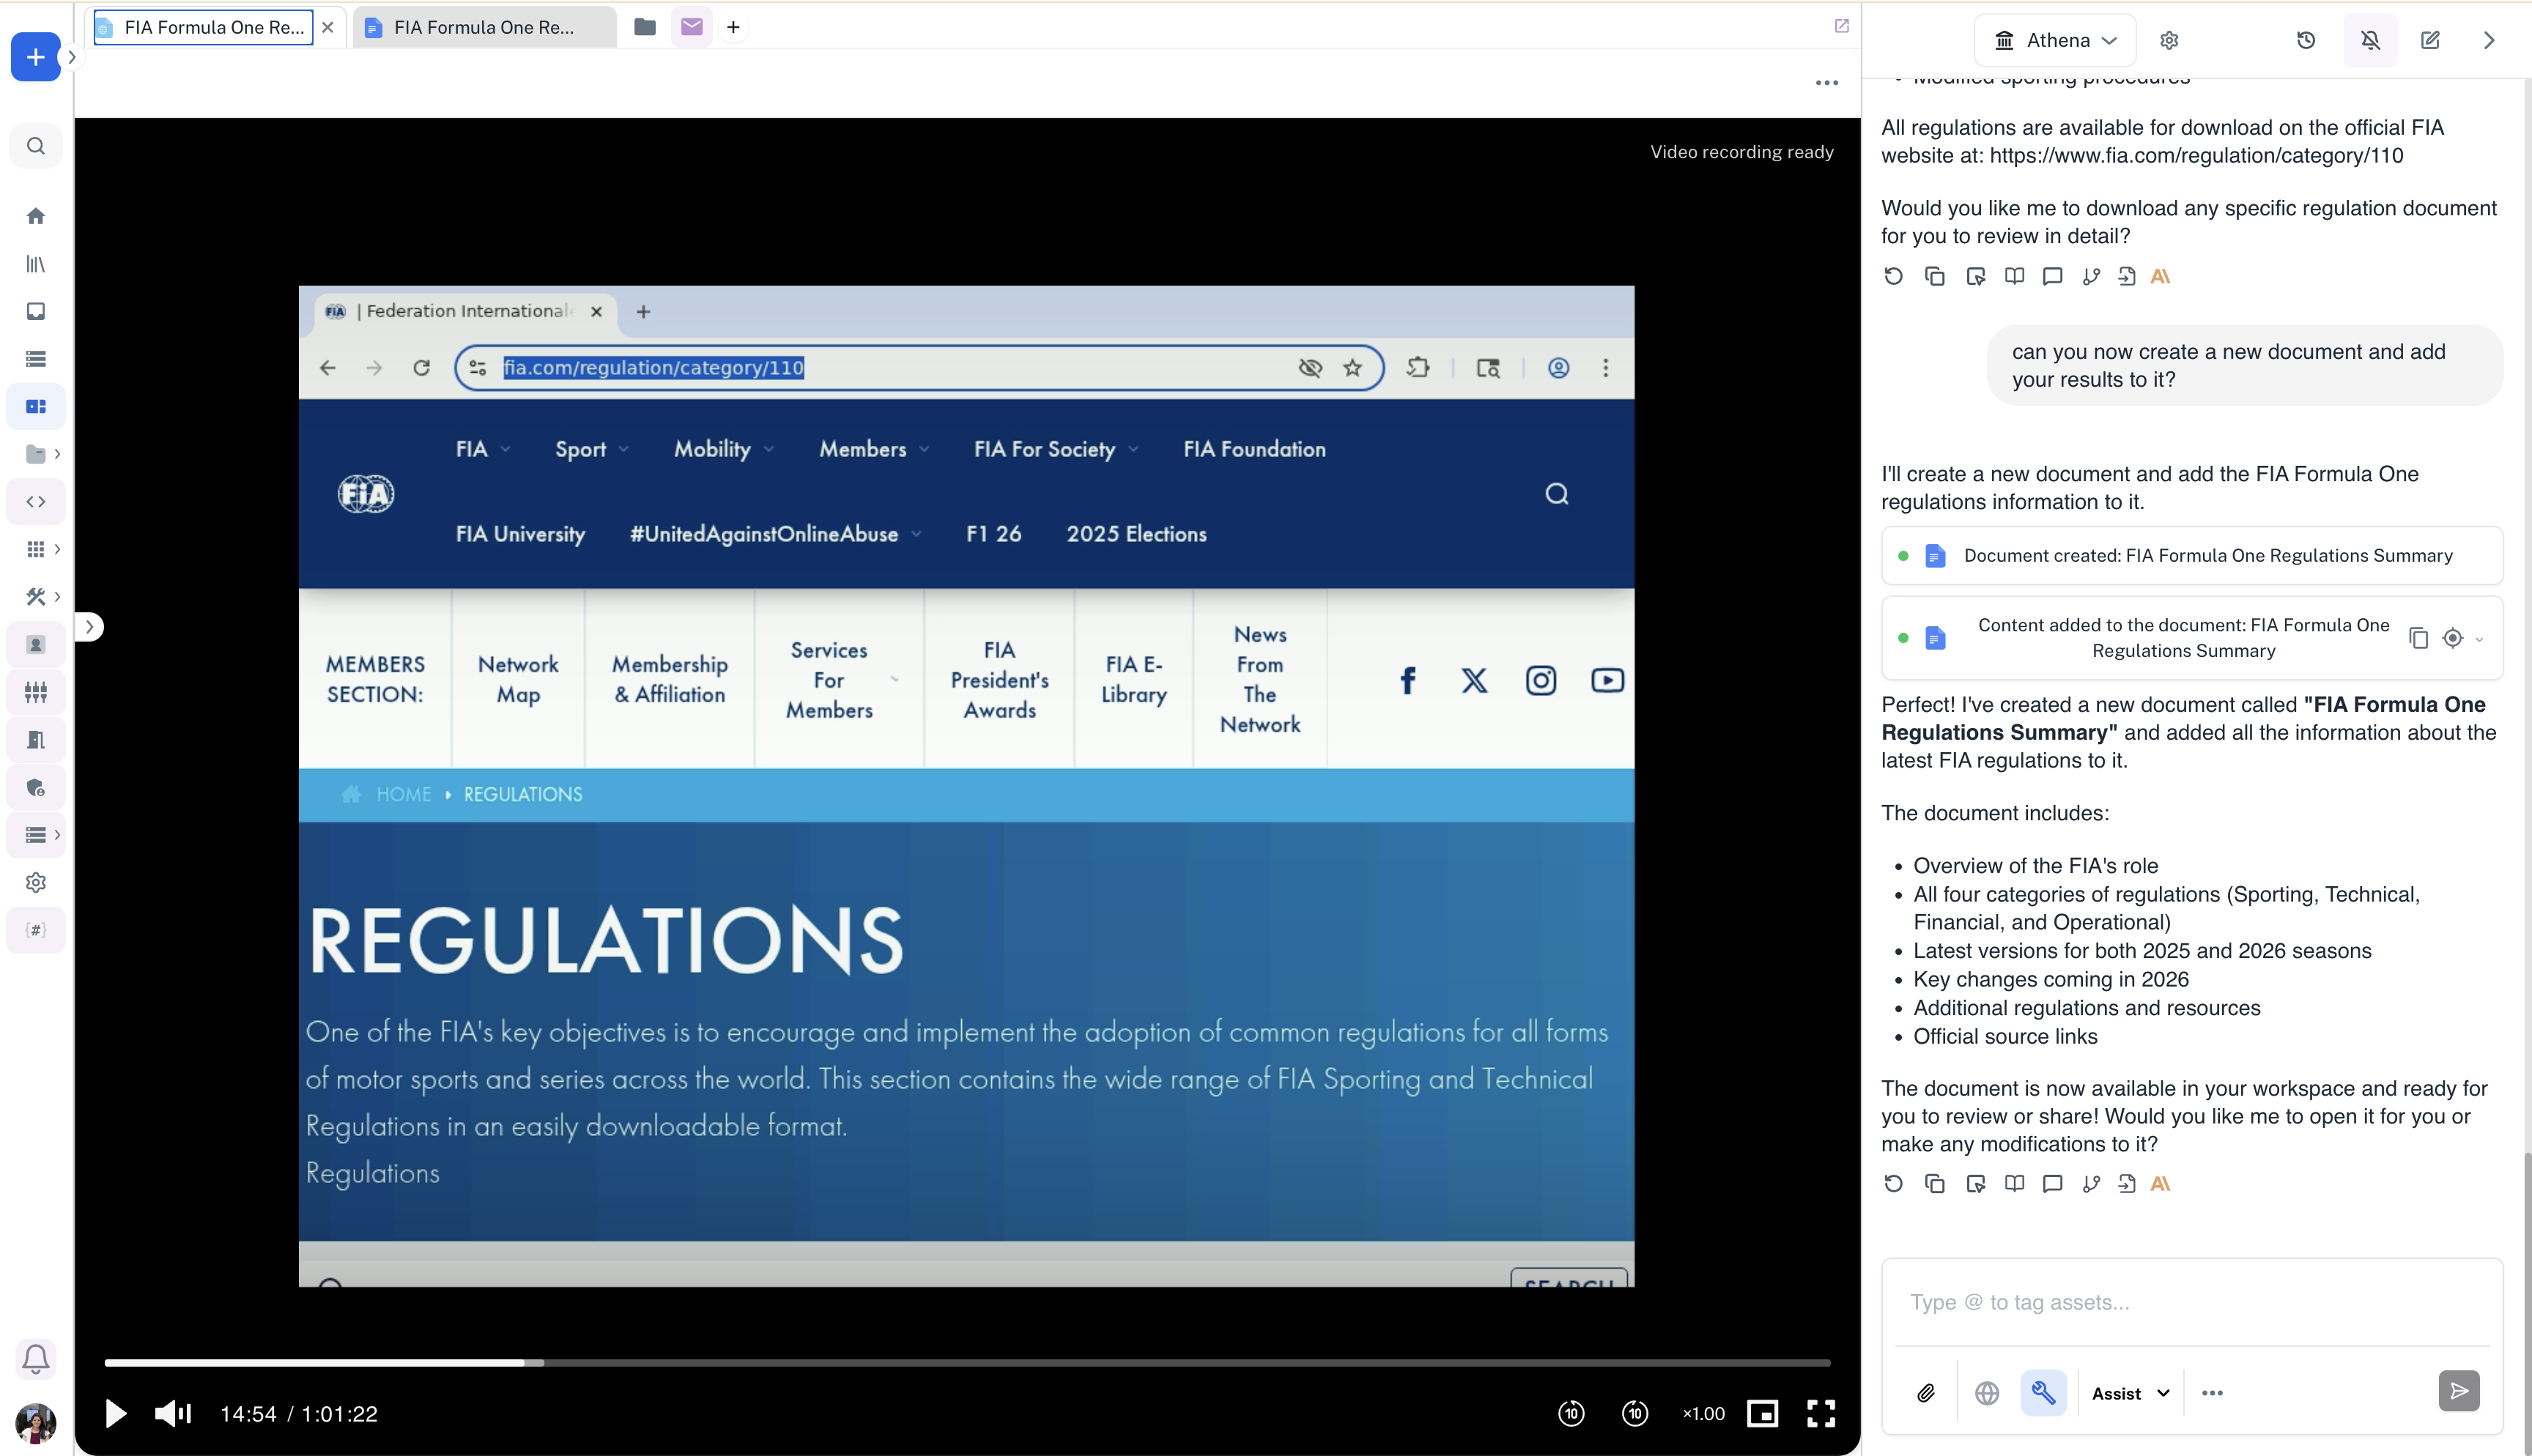Start new chat with edit icon
Screen dimensions: 2532x1456
[2430, 40]
